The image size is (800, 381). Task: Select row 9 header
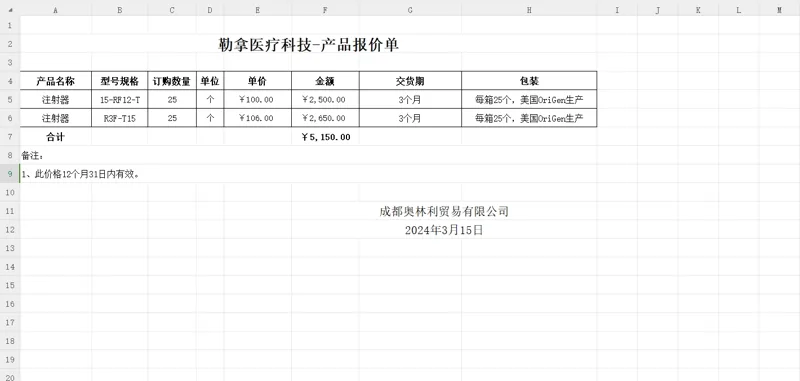click(x=10, y=174)
